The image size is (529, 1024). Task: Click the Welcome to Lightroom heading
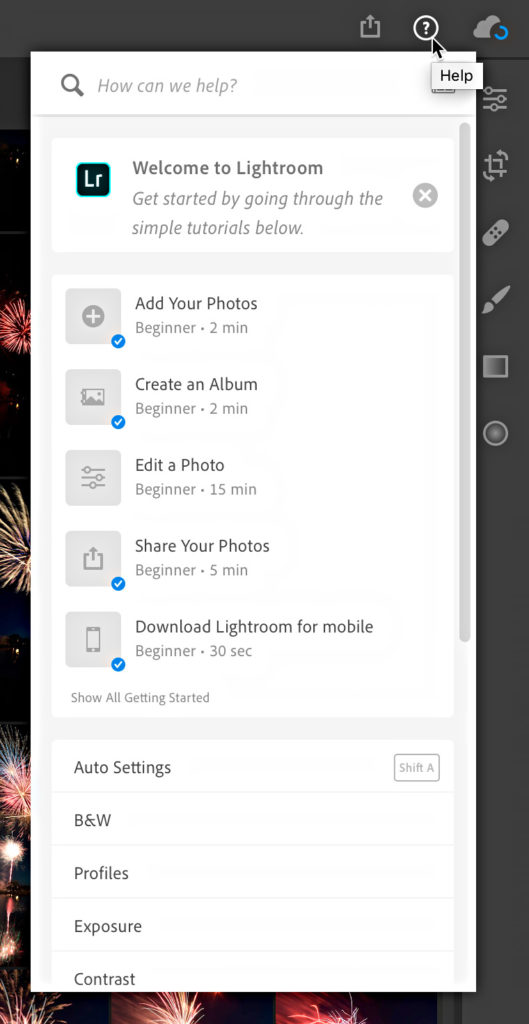point(228,168)
